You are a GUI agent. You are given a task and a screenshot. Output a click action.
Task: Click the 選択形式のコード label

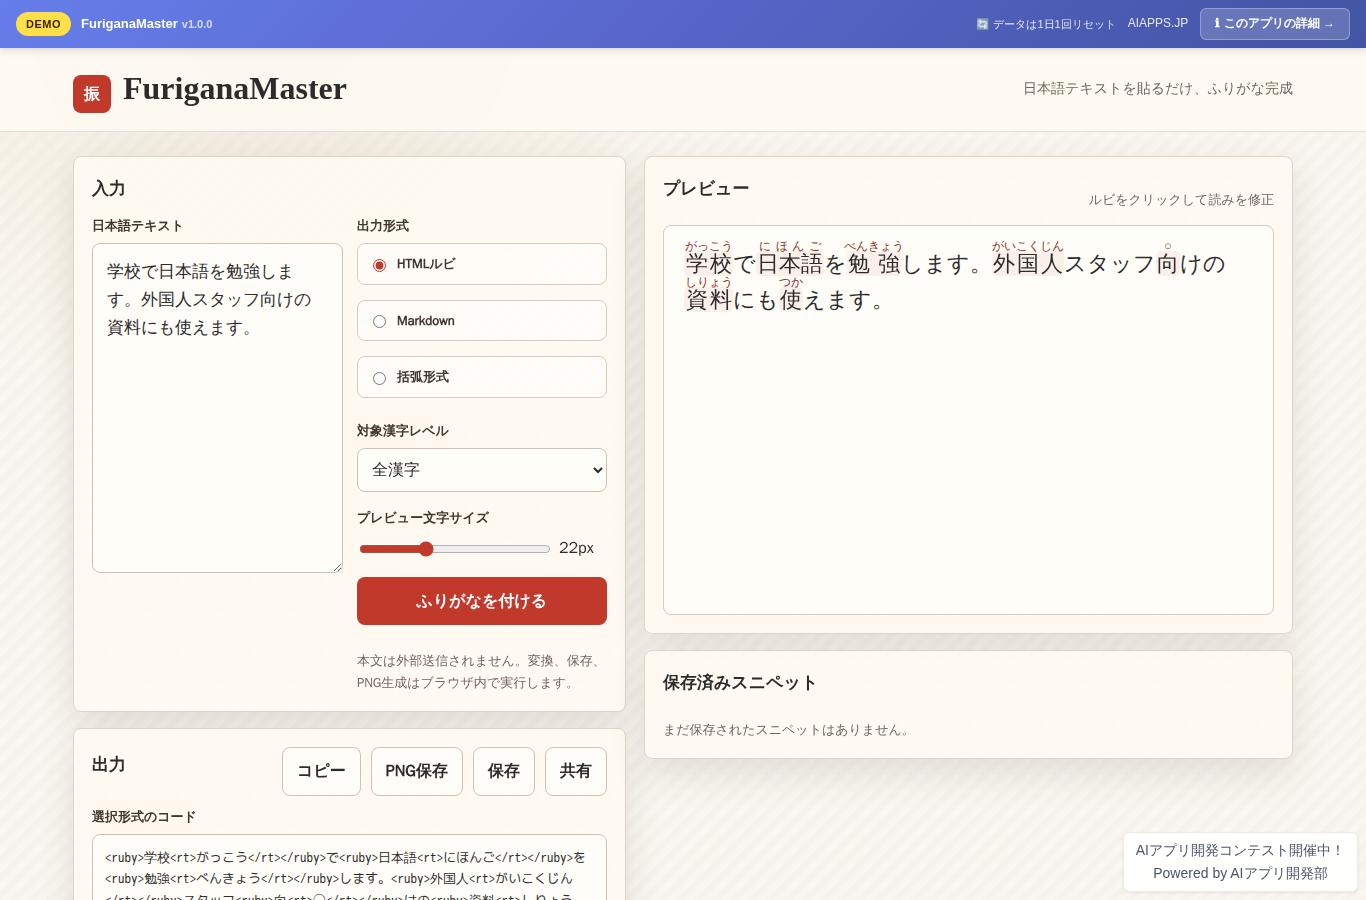click(144, 817)
